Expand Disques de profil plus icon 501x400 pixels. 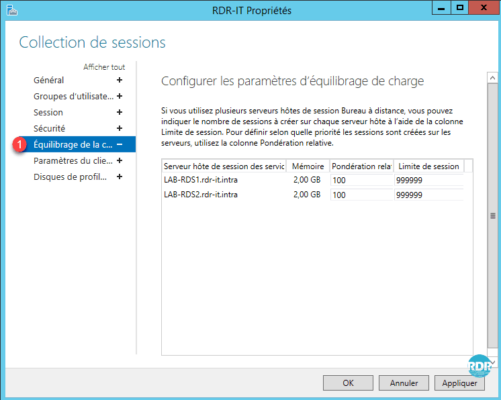click(119, 177)
